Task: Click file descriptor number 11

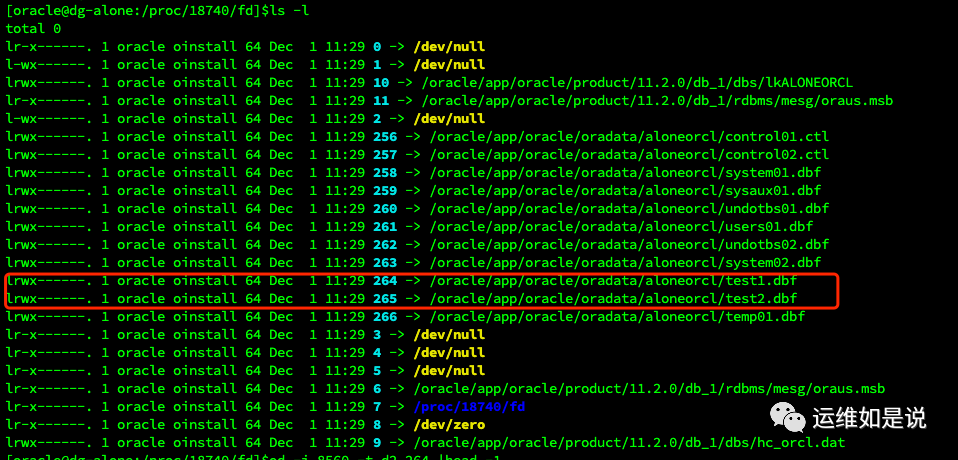Action: [x=381, y=101]
